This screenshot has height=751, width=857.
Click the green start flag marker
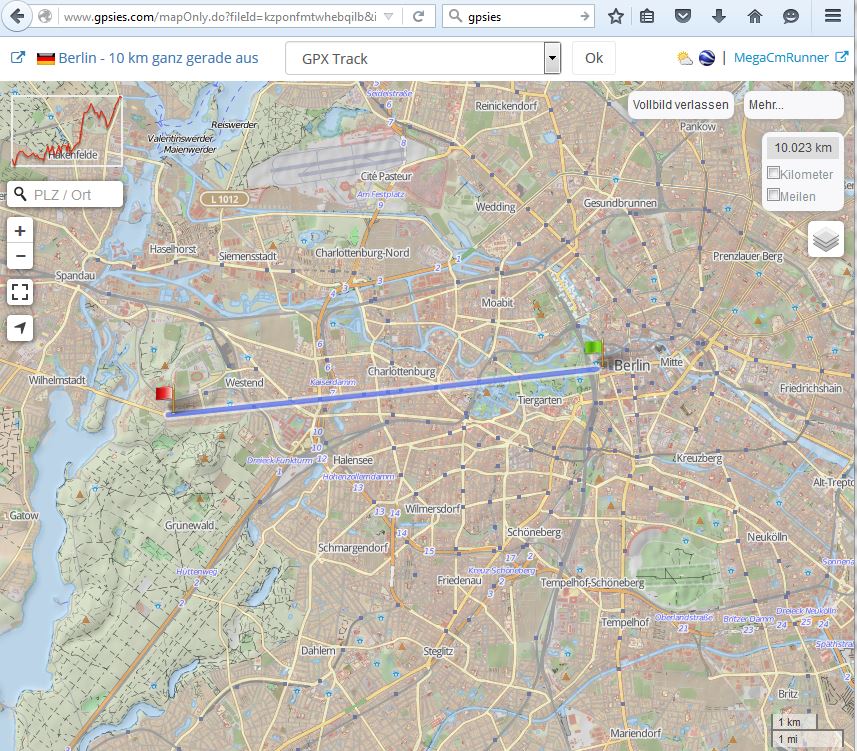coord(593,349)
